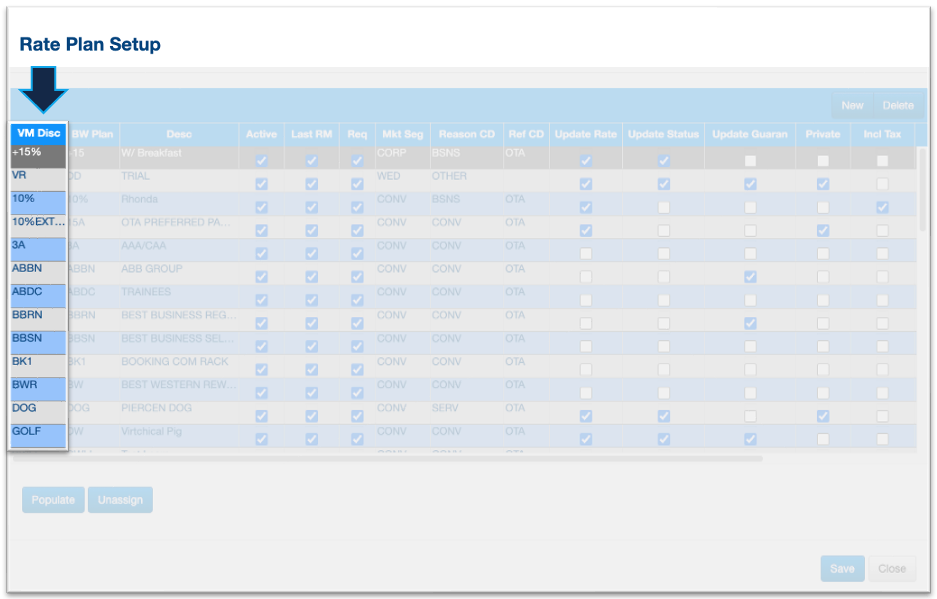The image size is (937, 599).
Task: Click the Update Rate column header
Action: click(x=585, y=134)
